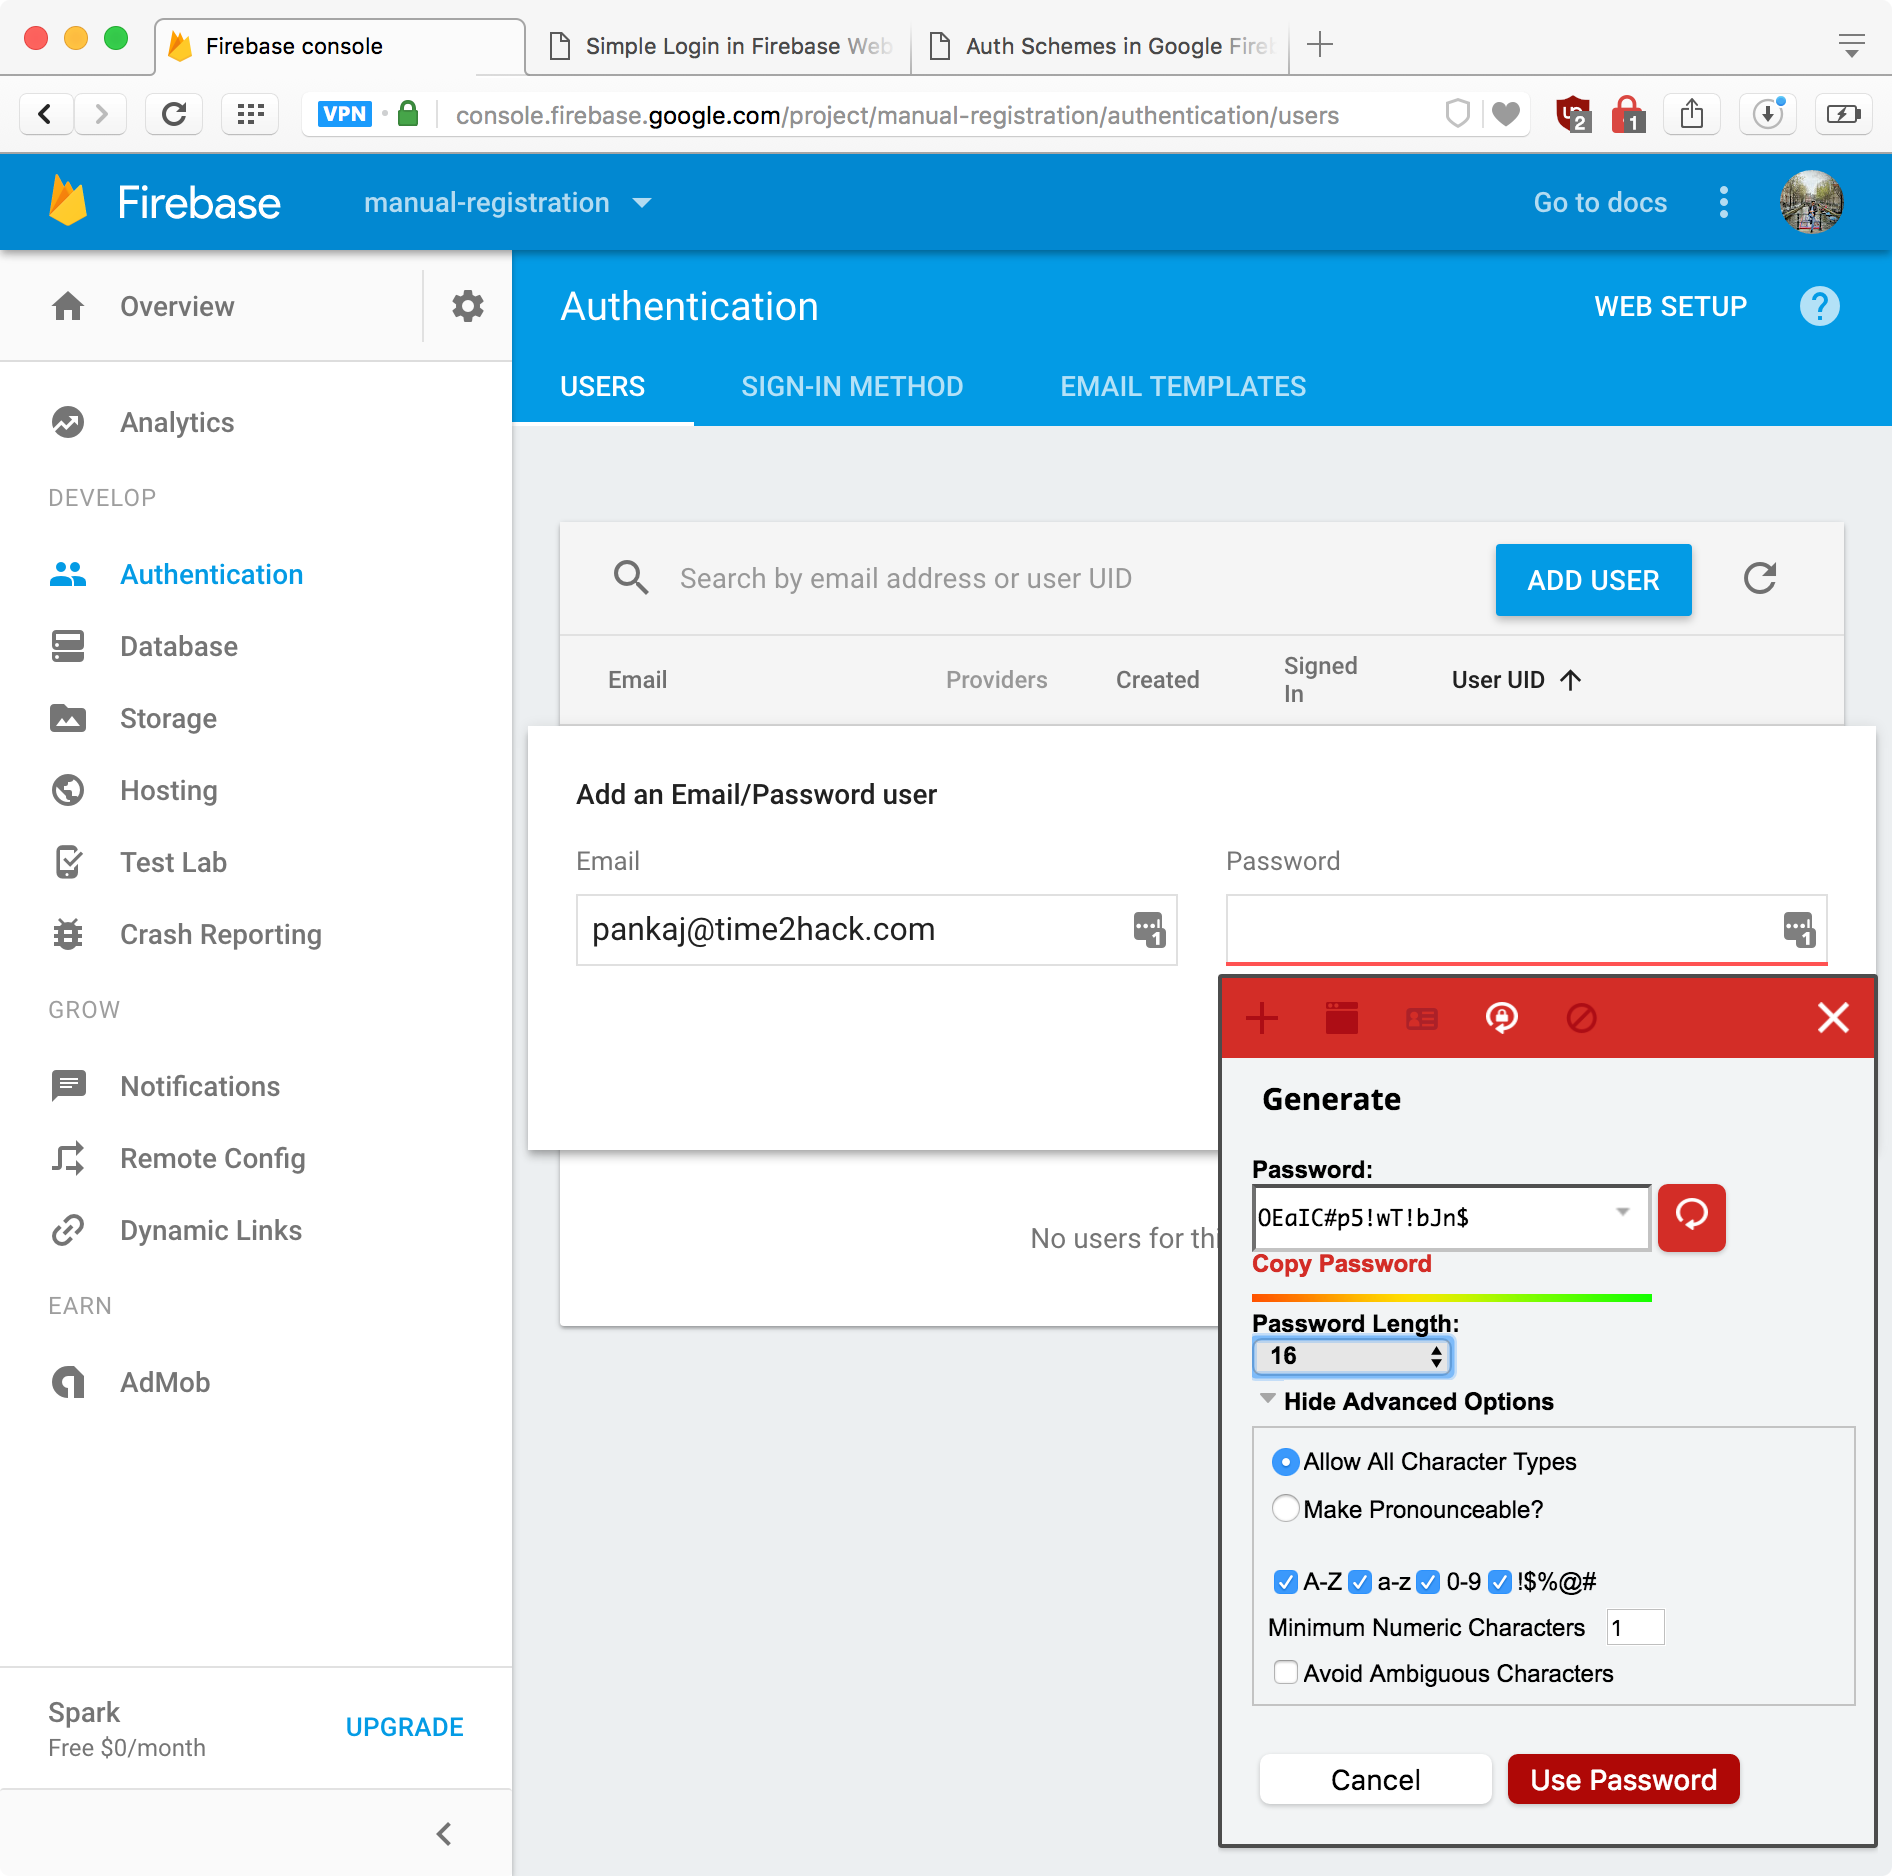Click the plus icon in LastPass popup
Screen dimensions: 1892x1876
(1262, 1018)
